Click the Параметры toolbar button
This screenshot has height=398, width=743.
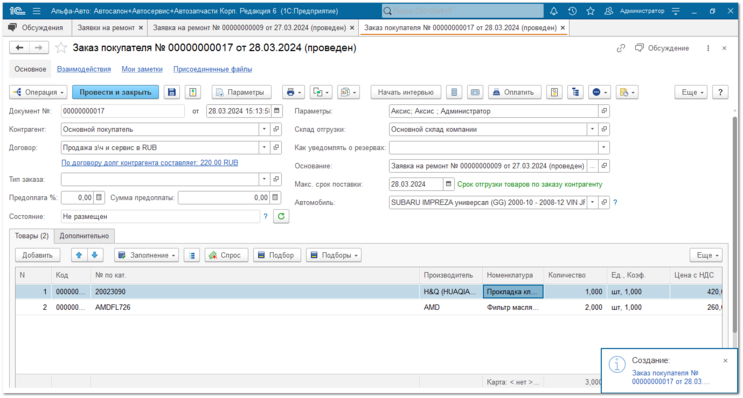click(x=242, y=92)
